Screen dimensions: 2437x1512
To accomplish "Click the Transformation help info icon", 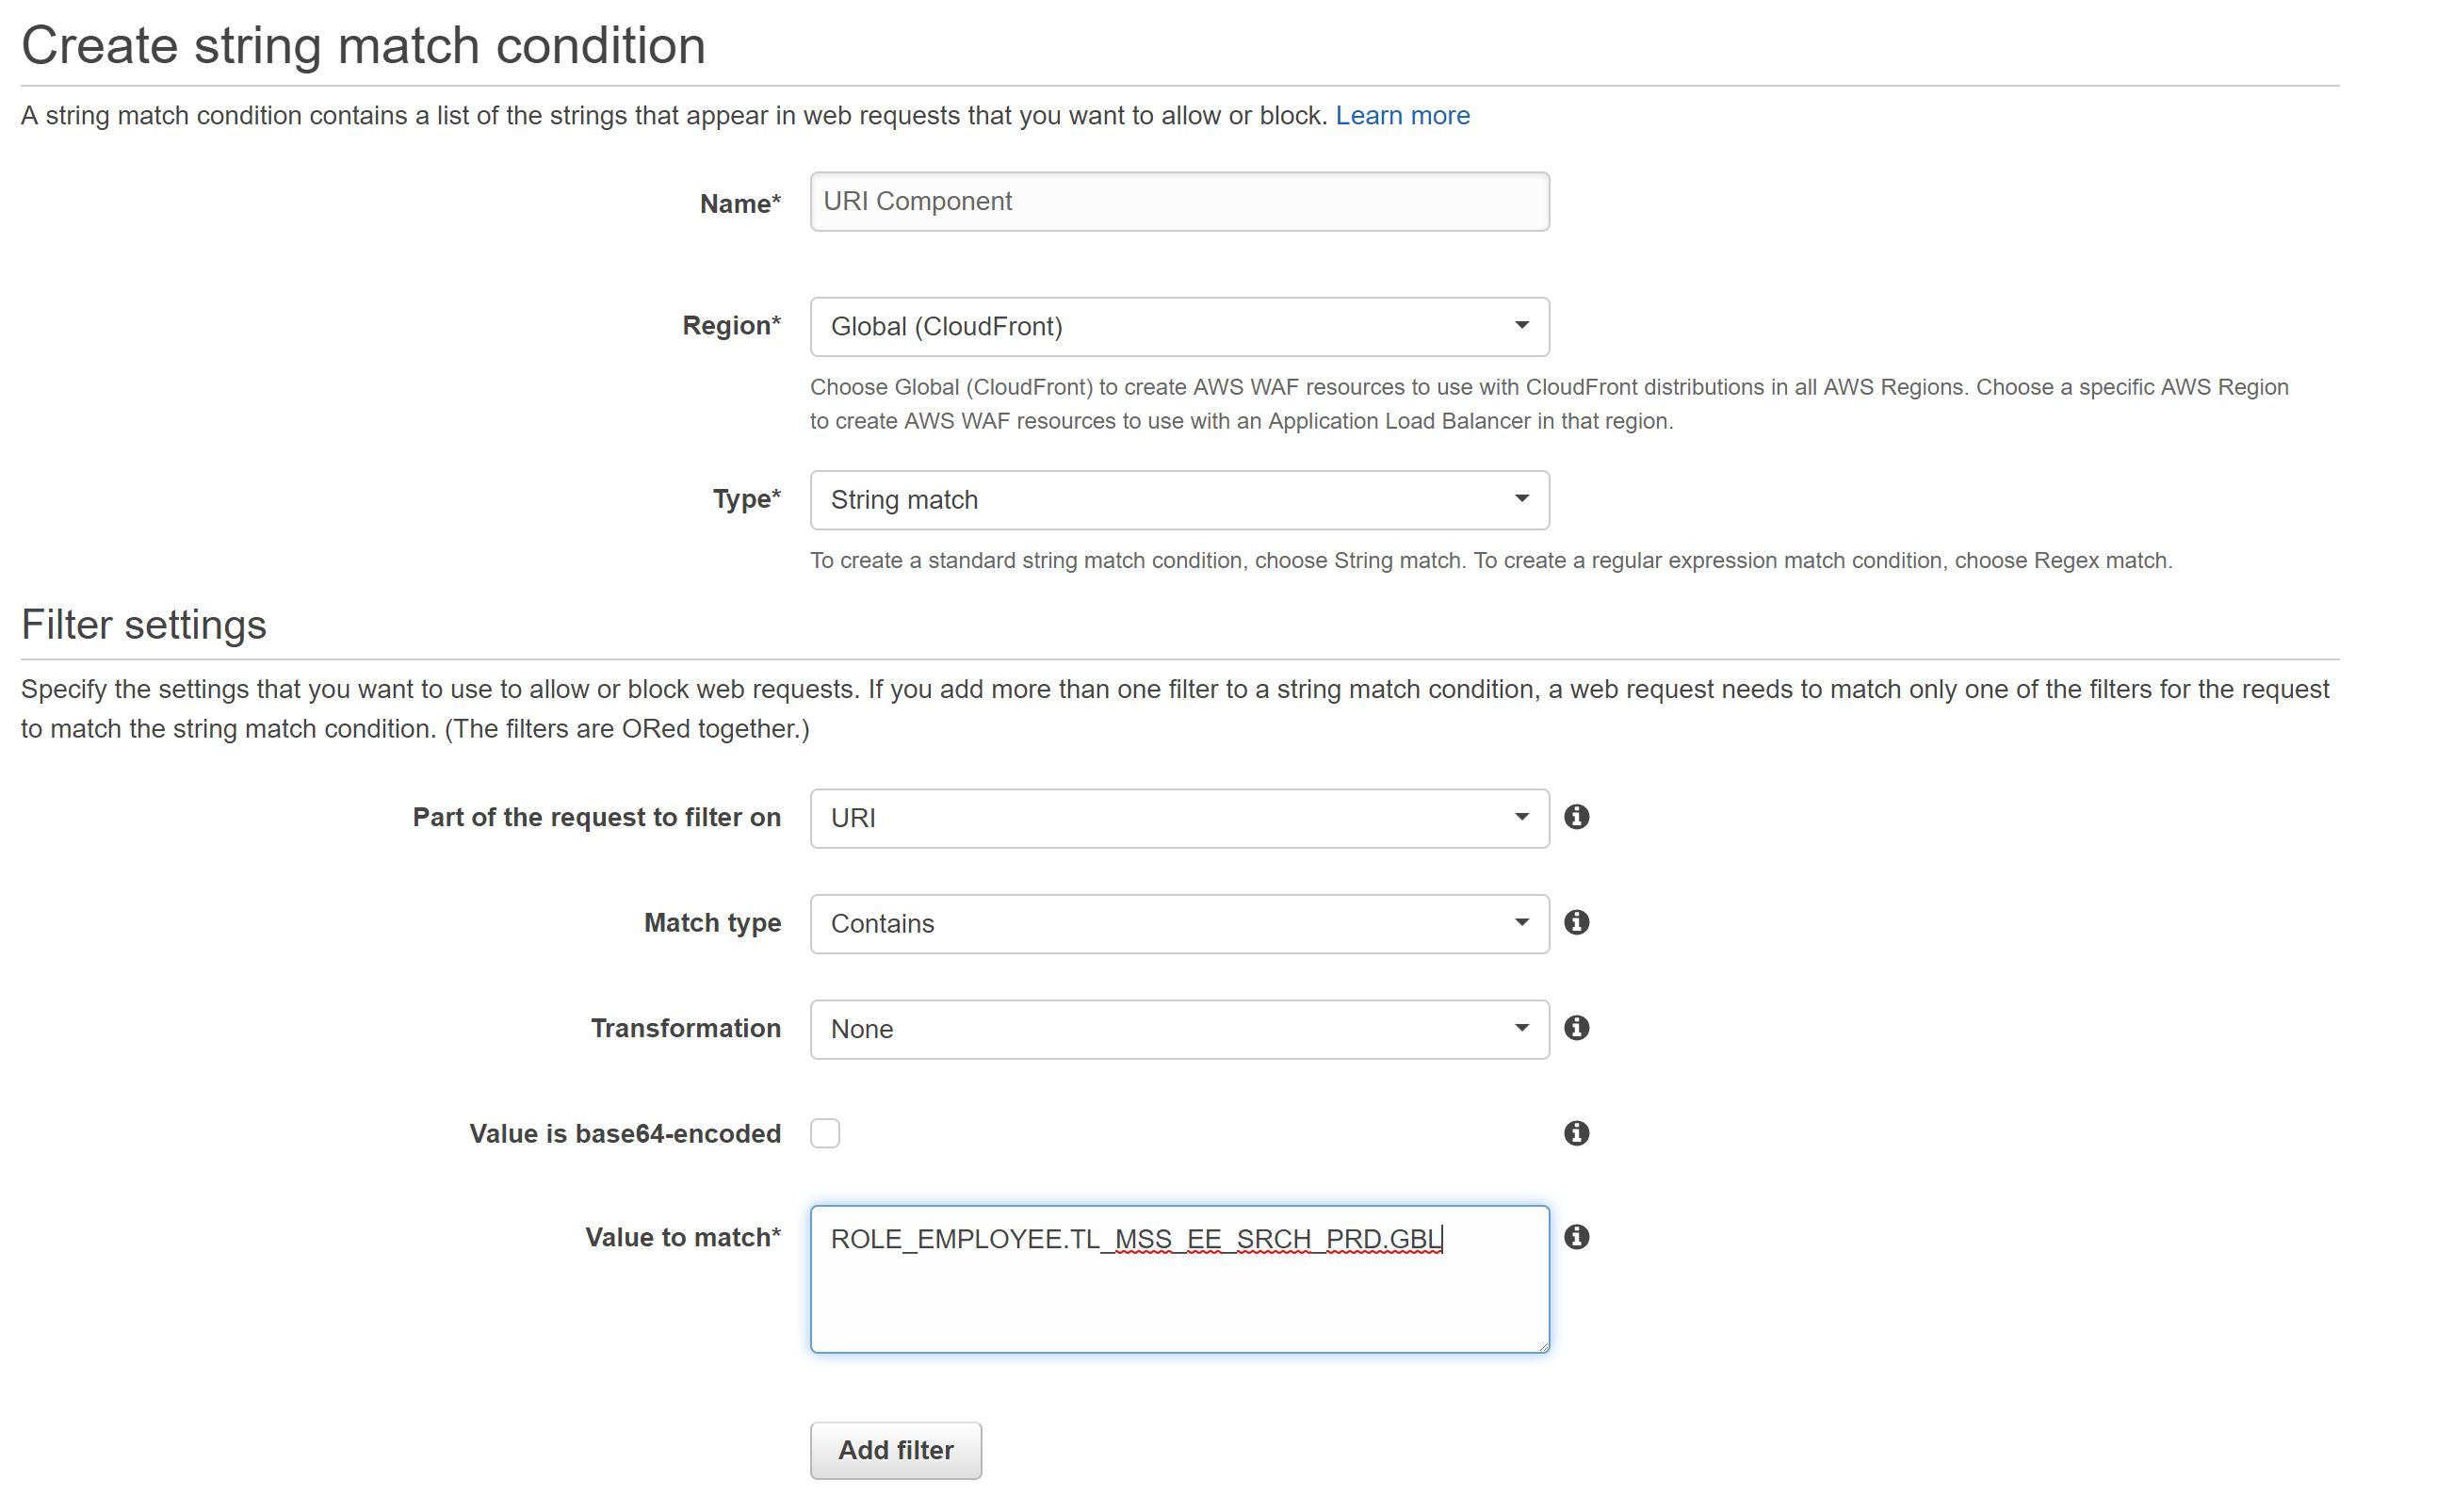I will point(1576,1028).
